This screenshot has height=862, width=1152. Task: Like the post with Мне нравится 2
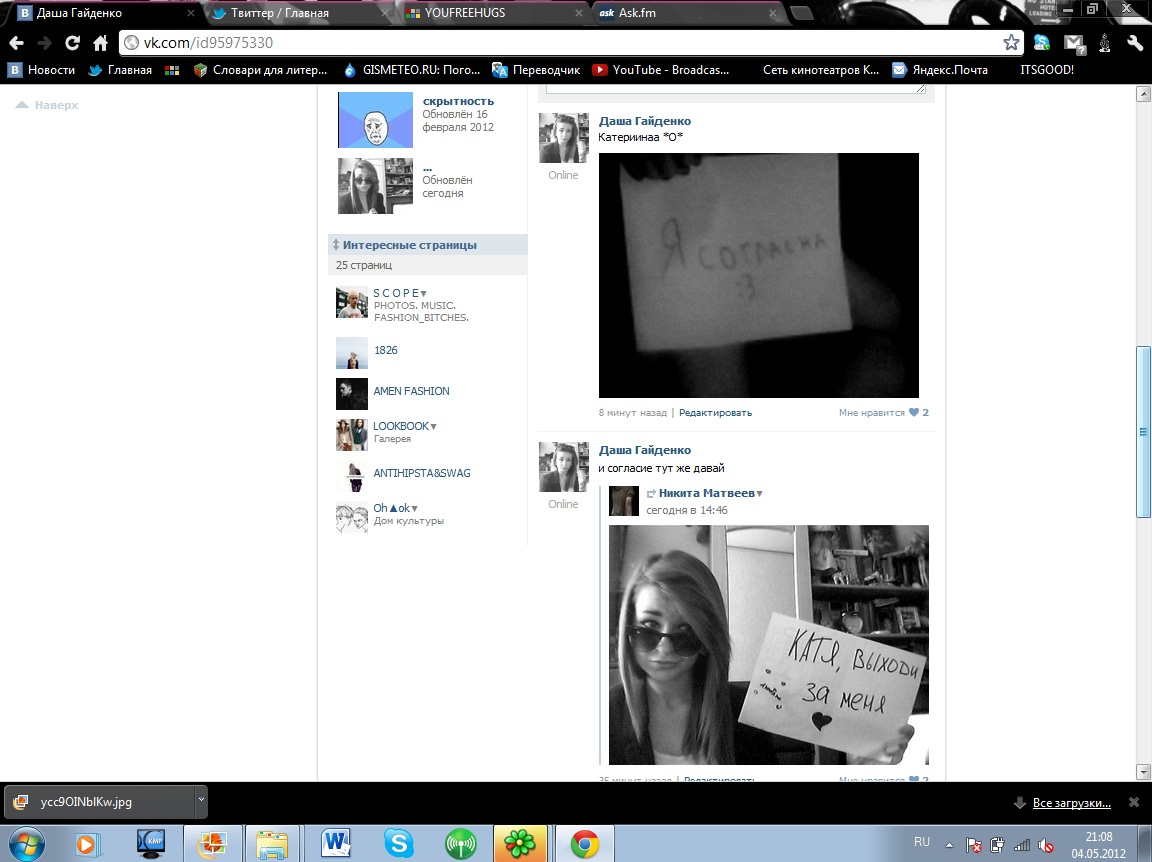[x=884, y=413]
